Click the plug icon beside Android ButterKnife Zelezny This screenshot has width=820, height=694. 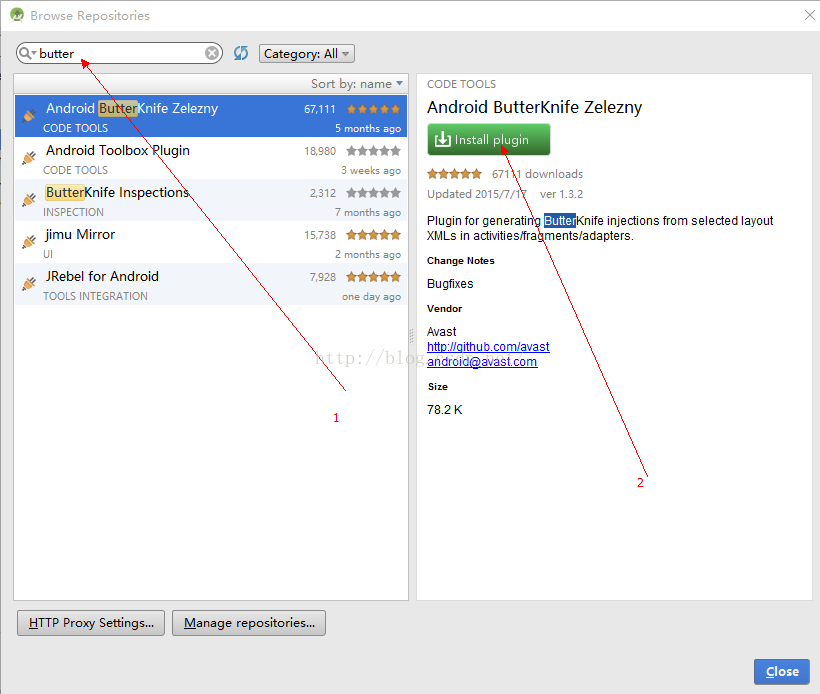point(29,116)
